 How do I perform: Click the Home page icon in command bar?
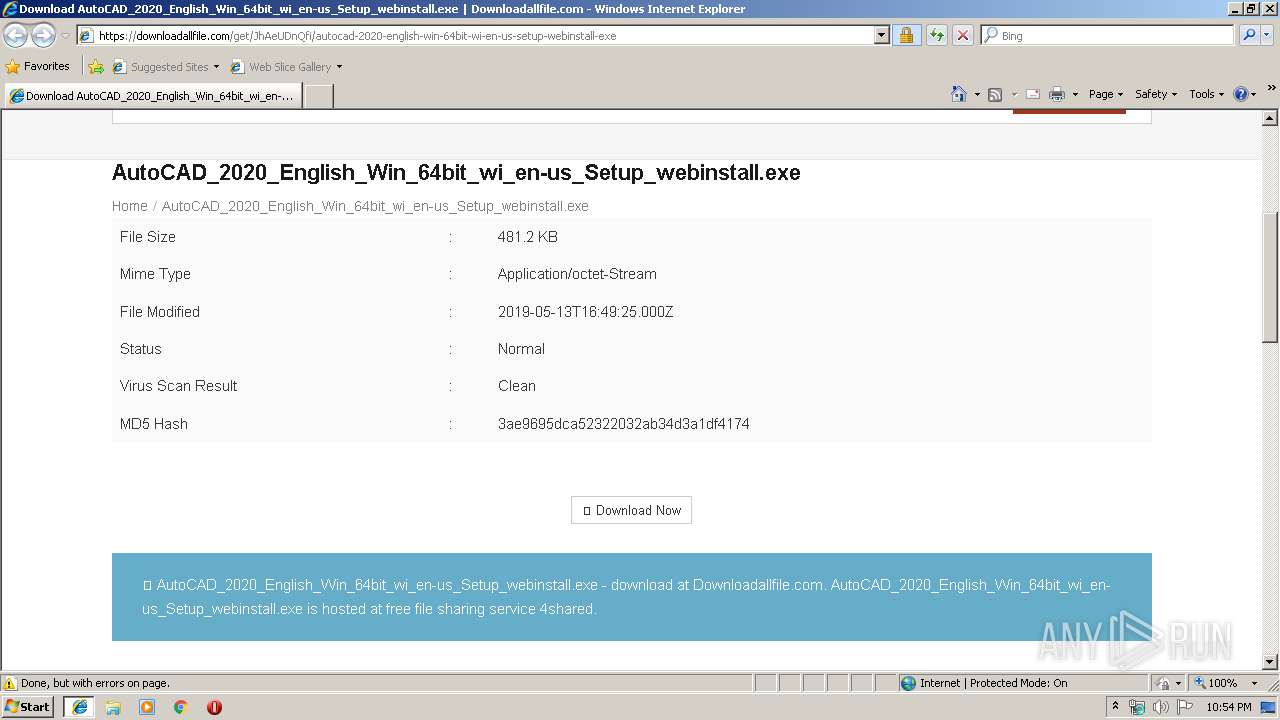[x=958, y=94]
